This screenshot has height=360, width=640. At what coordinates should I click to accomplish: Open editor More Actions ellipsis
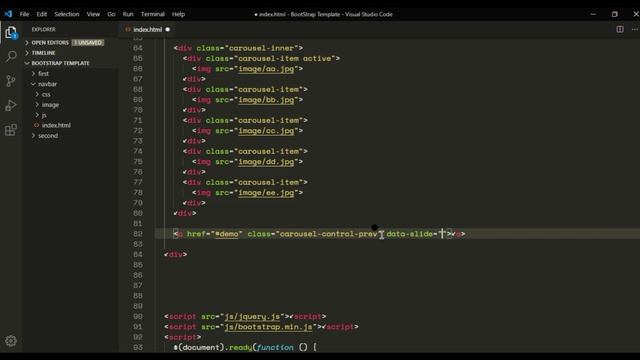pyautogui.click(x=635, y=29)
